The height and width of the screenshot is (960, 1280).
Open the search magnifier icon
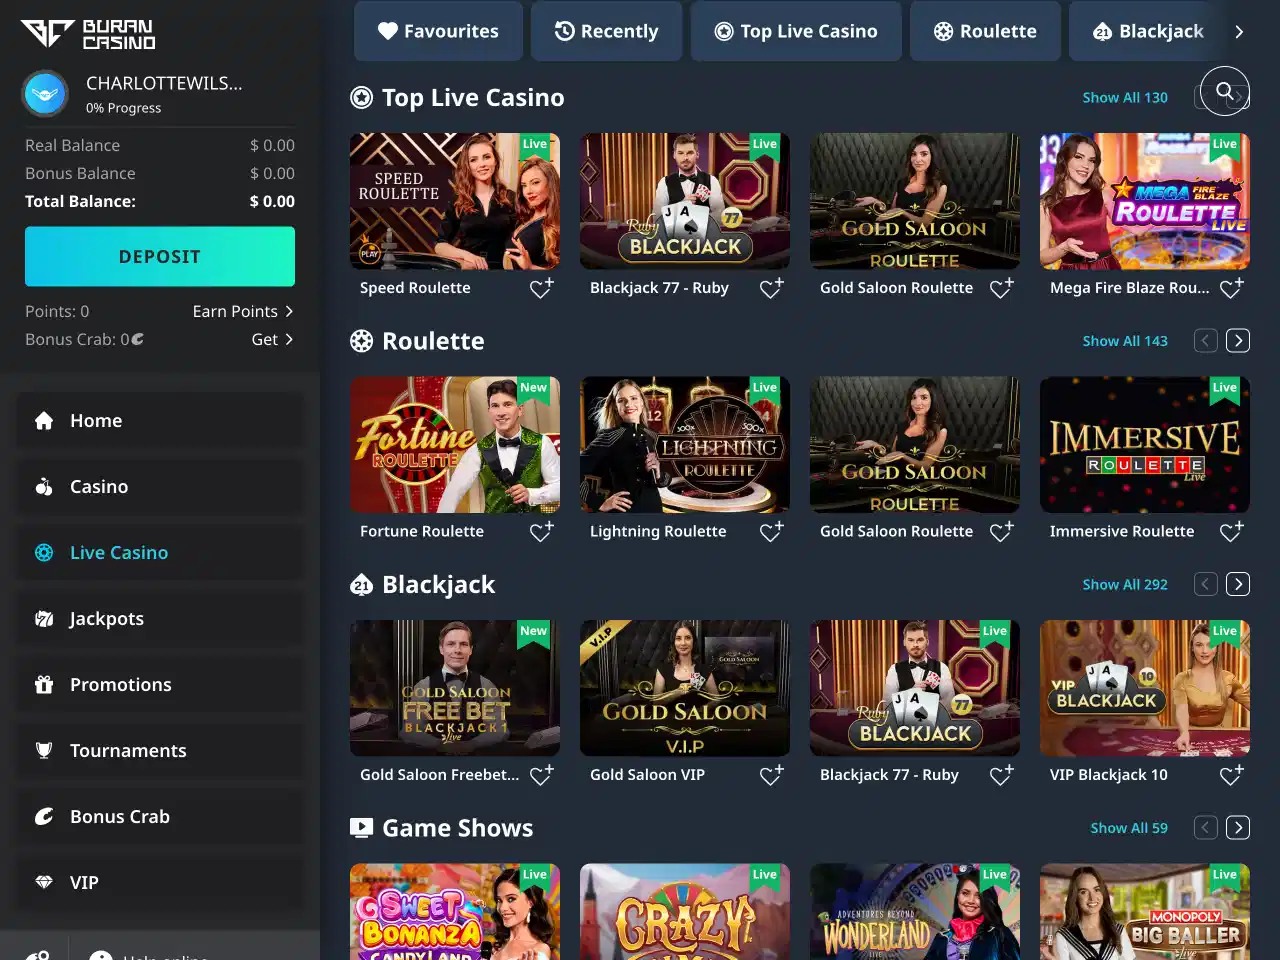tap(1224, 91)
